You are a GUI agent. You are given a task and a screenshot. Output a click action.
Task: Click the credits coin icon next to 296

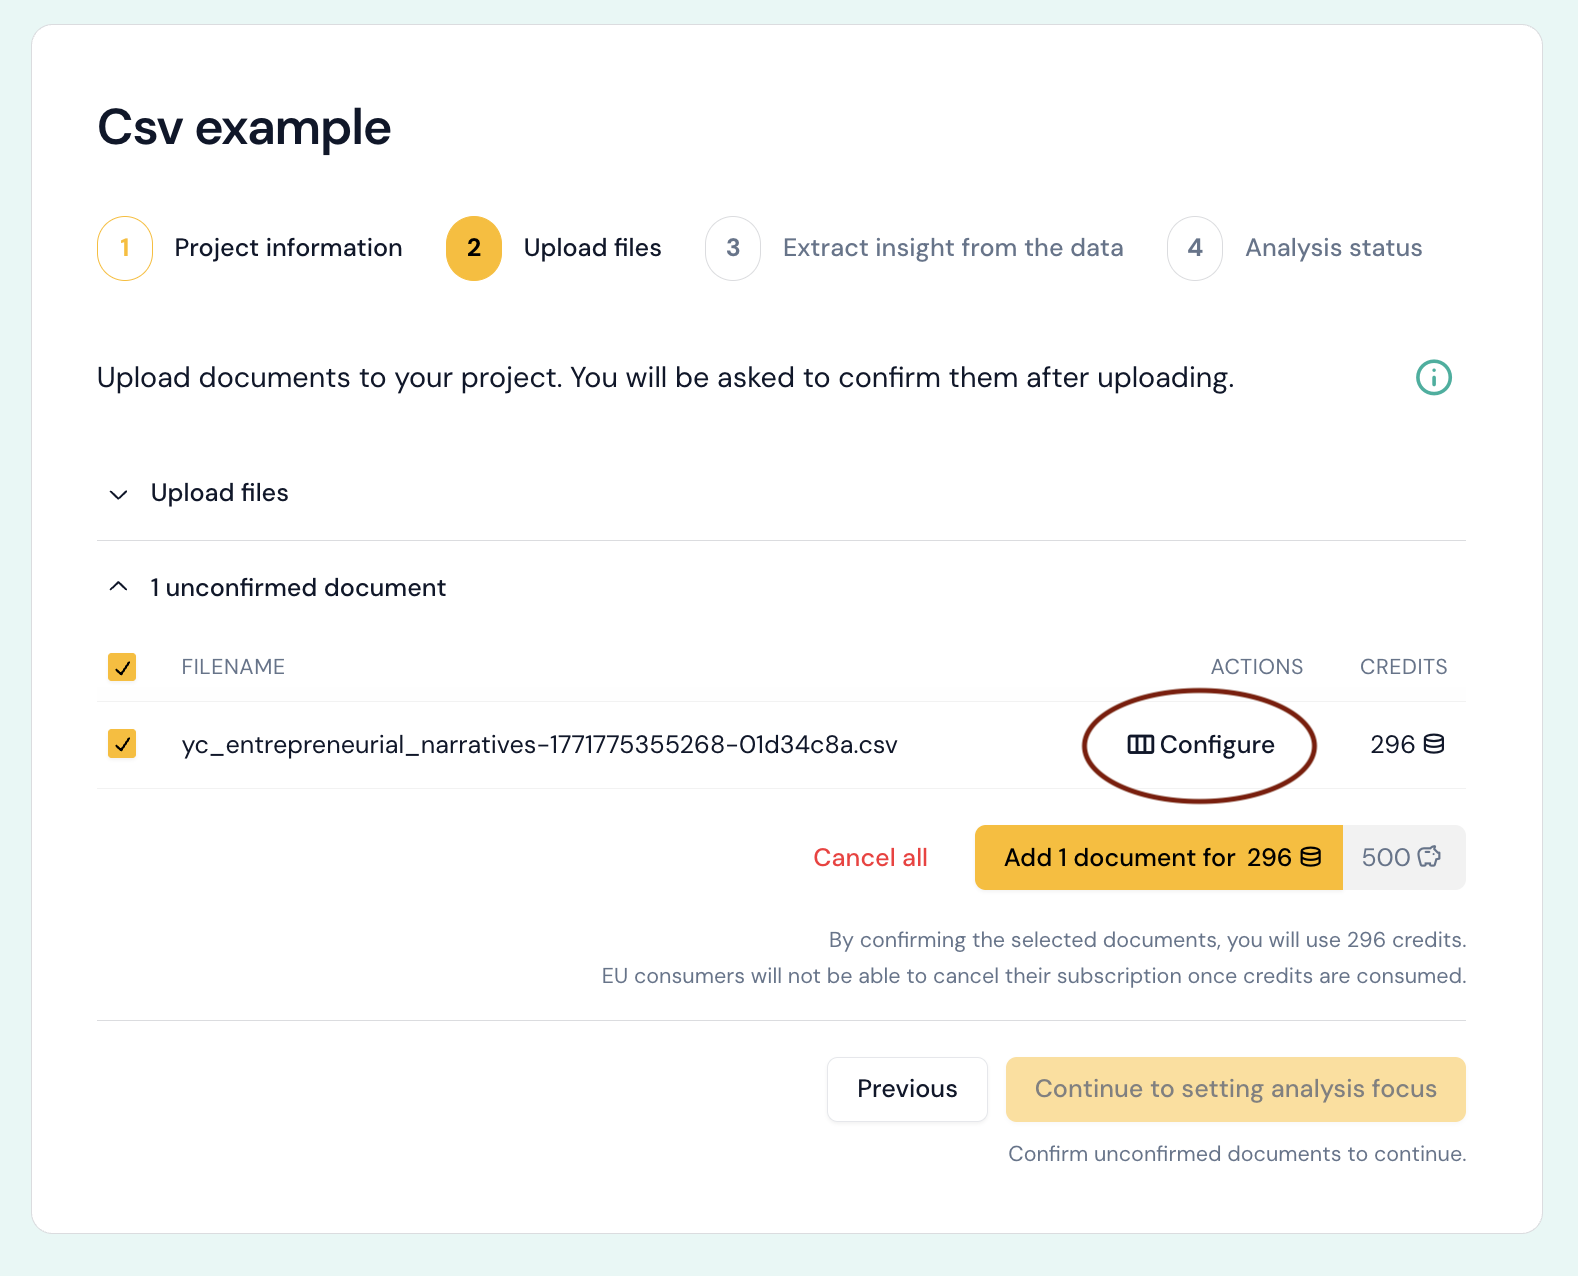[x=1434, y=744]
